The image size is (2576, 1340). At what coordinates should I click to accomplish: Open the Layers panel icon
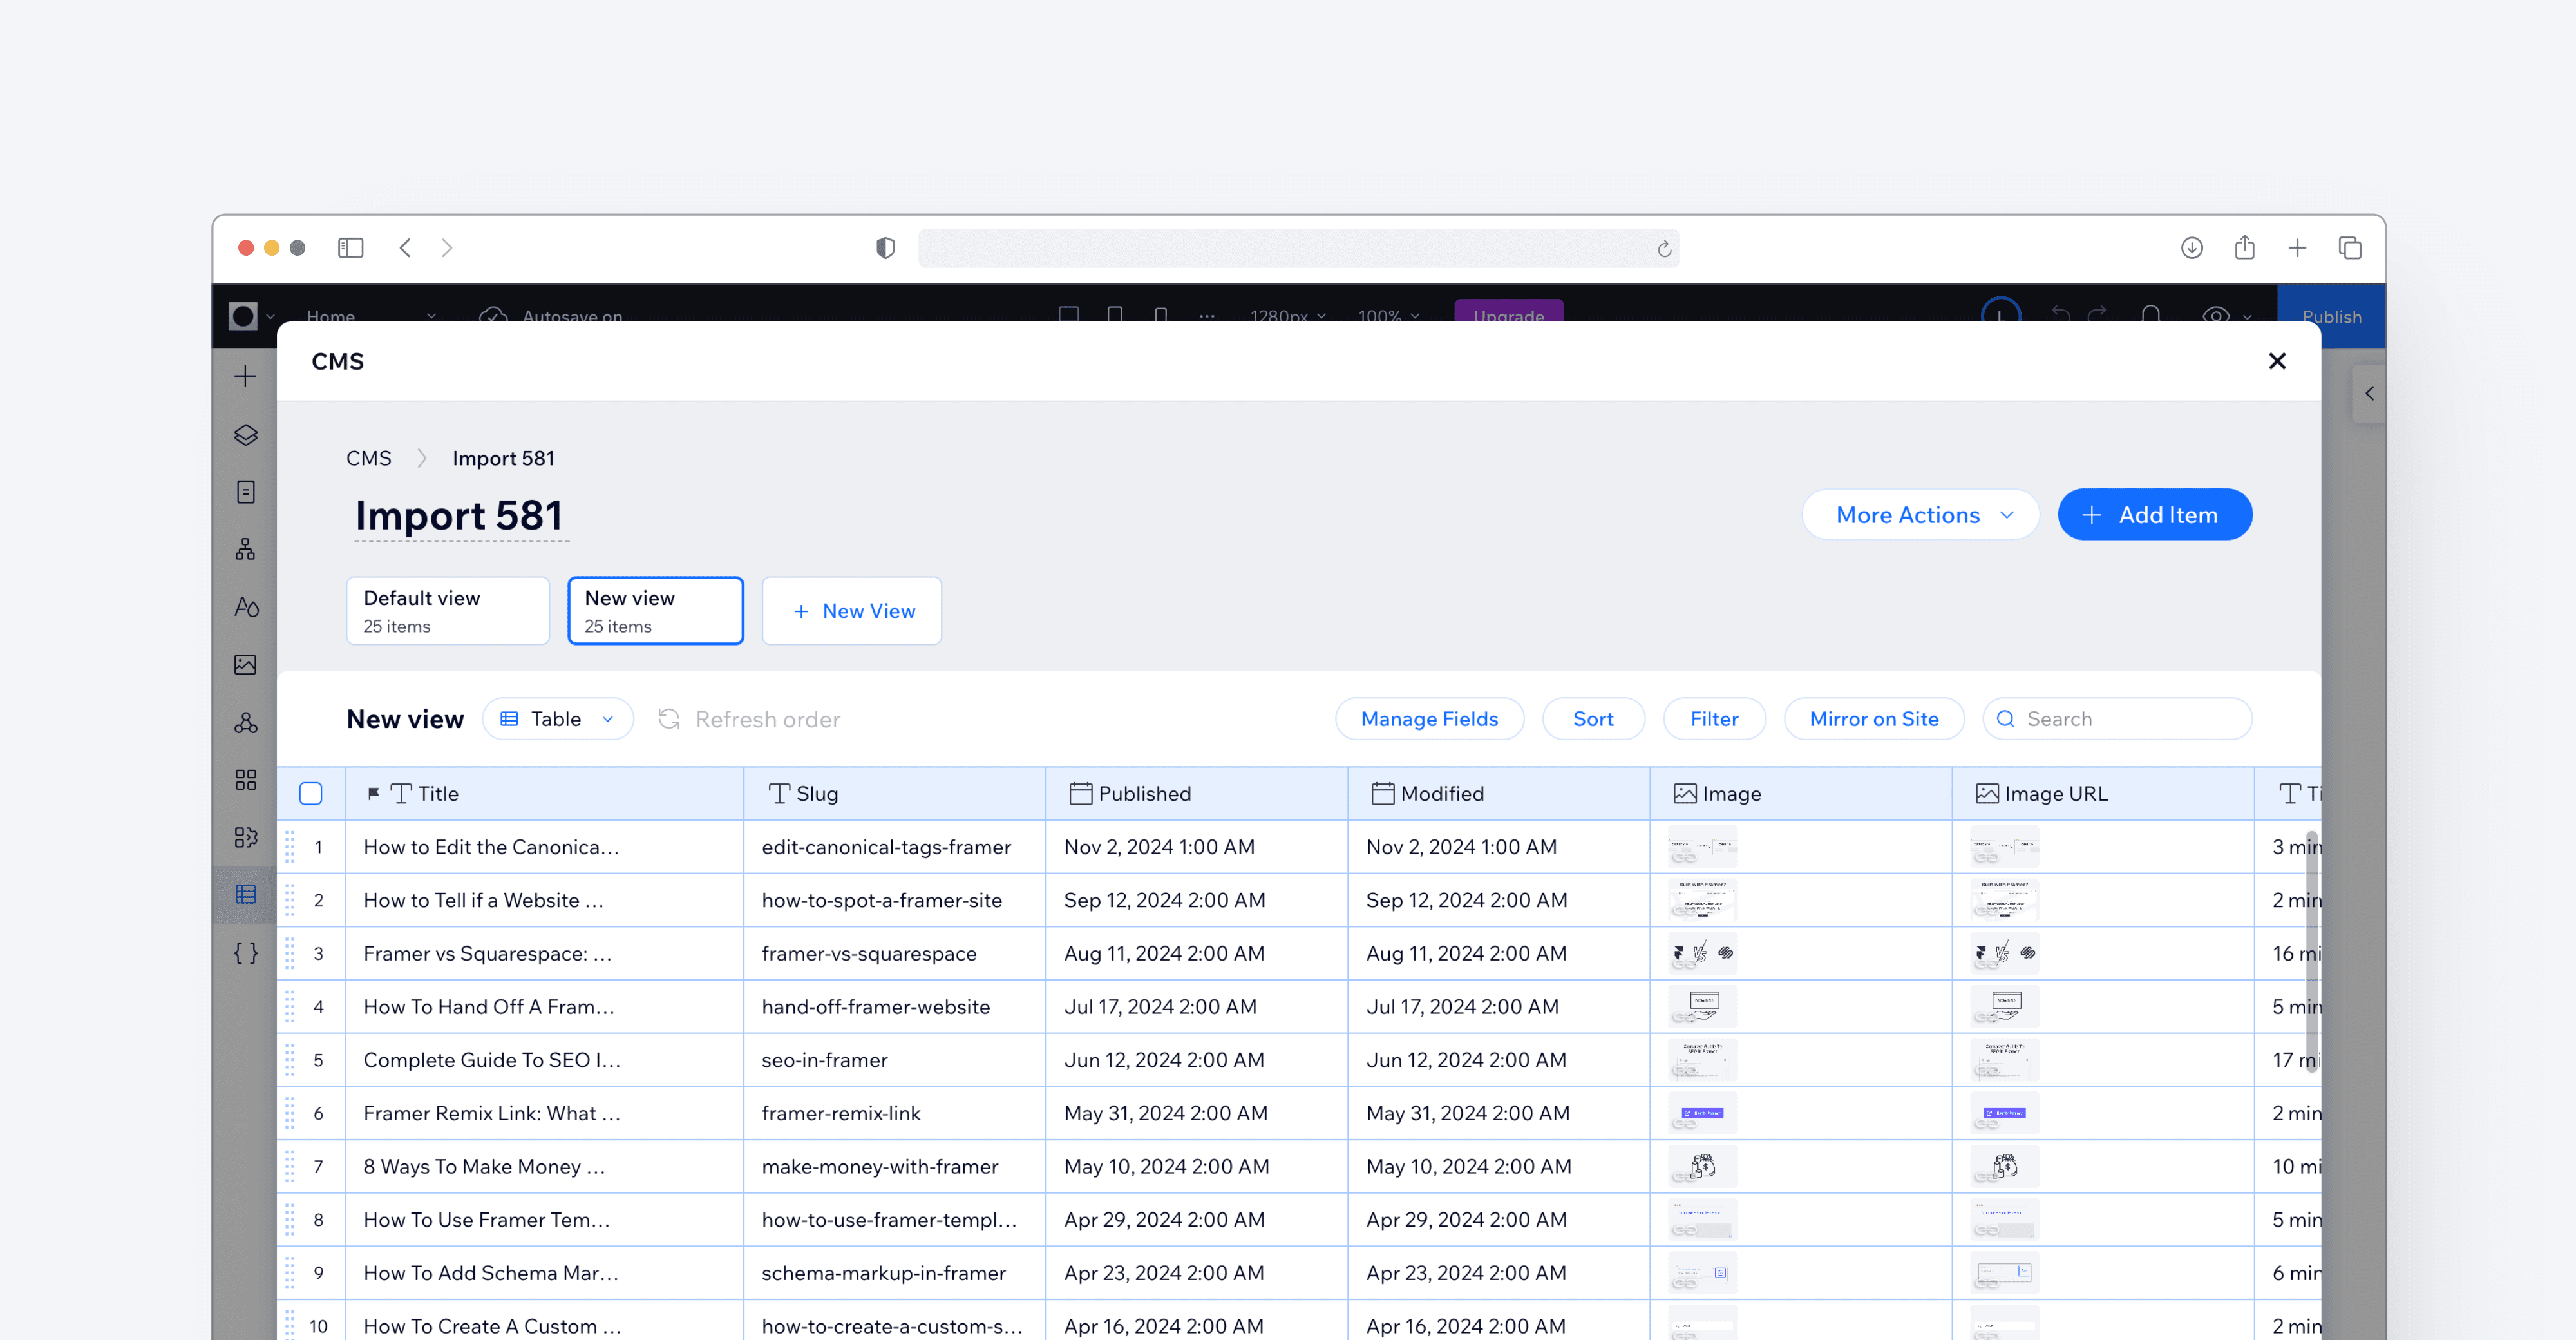(245, 434)
